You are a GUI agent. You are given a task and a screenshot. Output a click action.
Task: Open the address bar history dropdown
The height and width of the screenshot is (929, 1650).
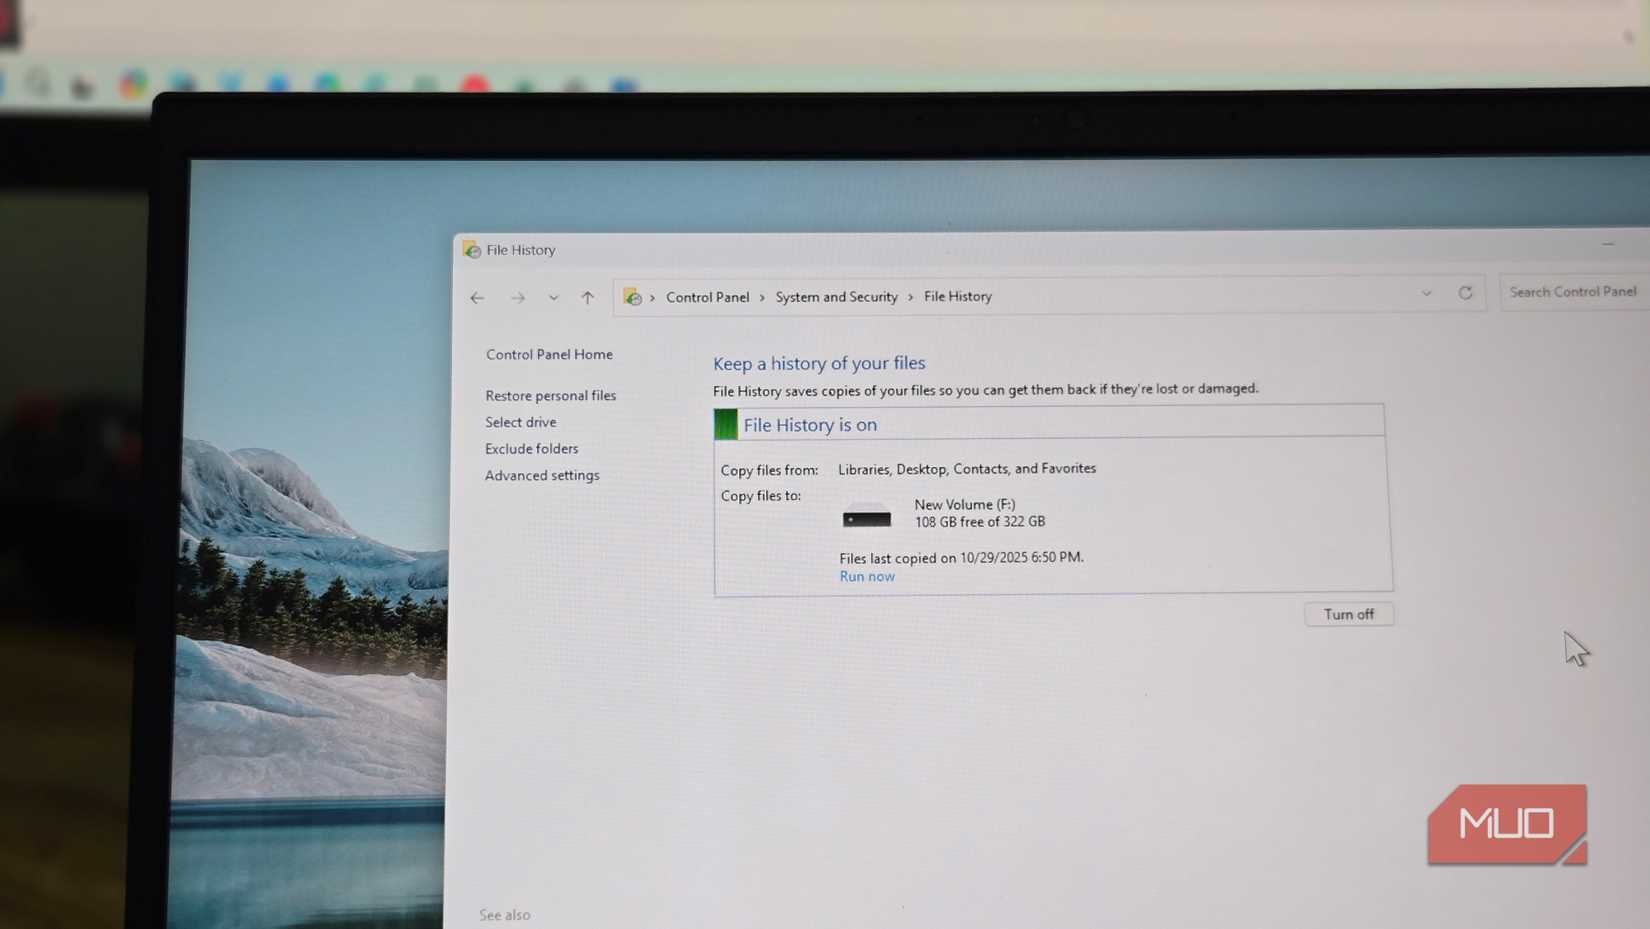coord(1427,293)
